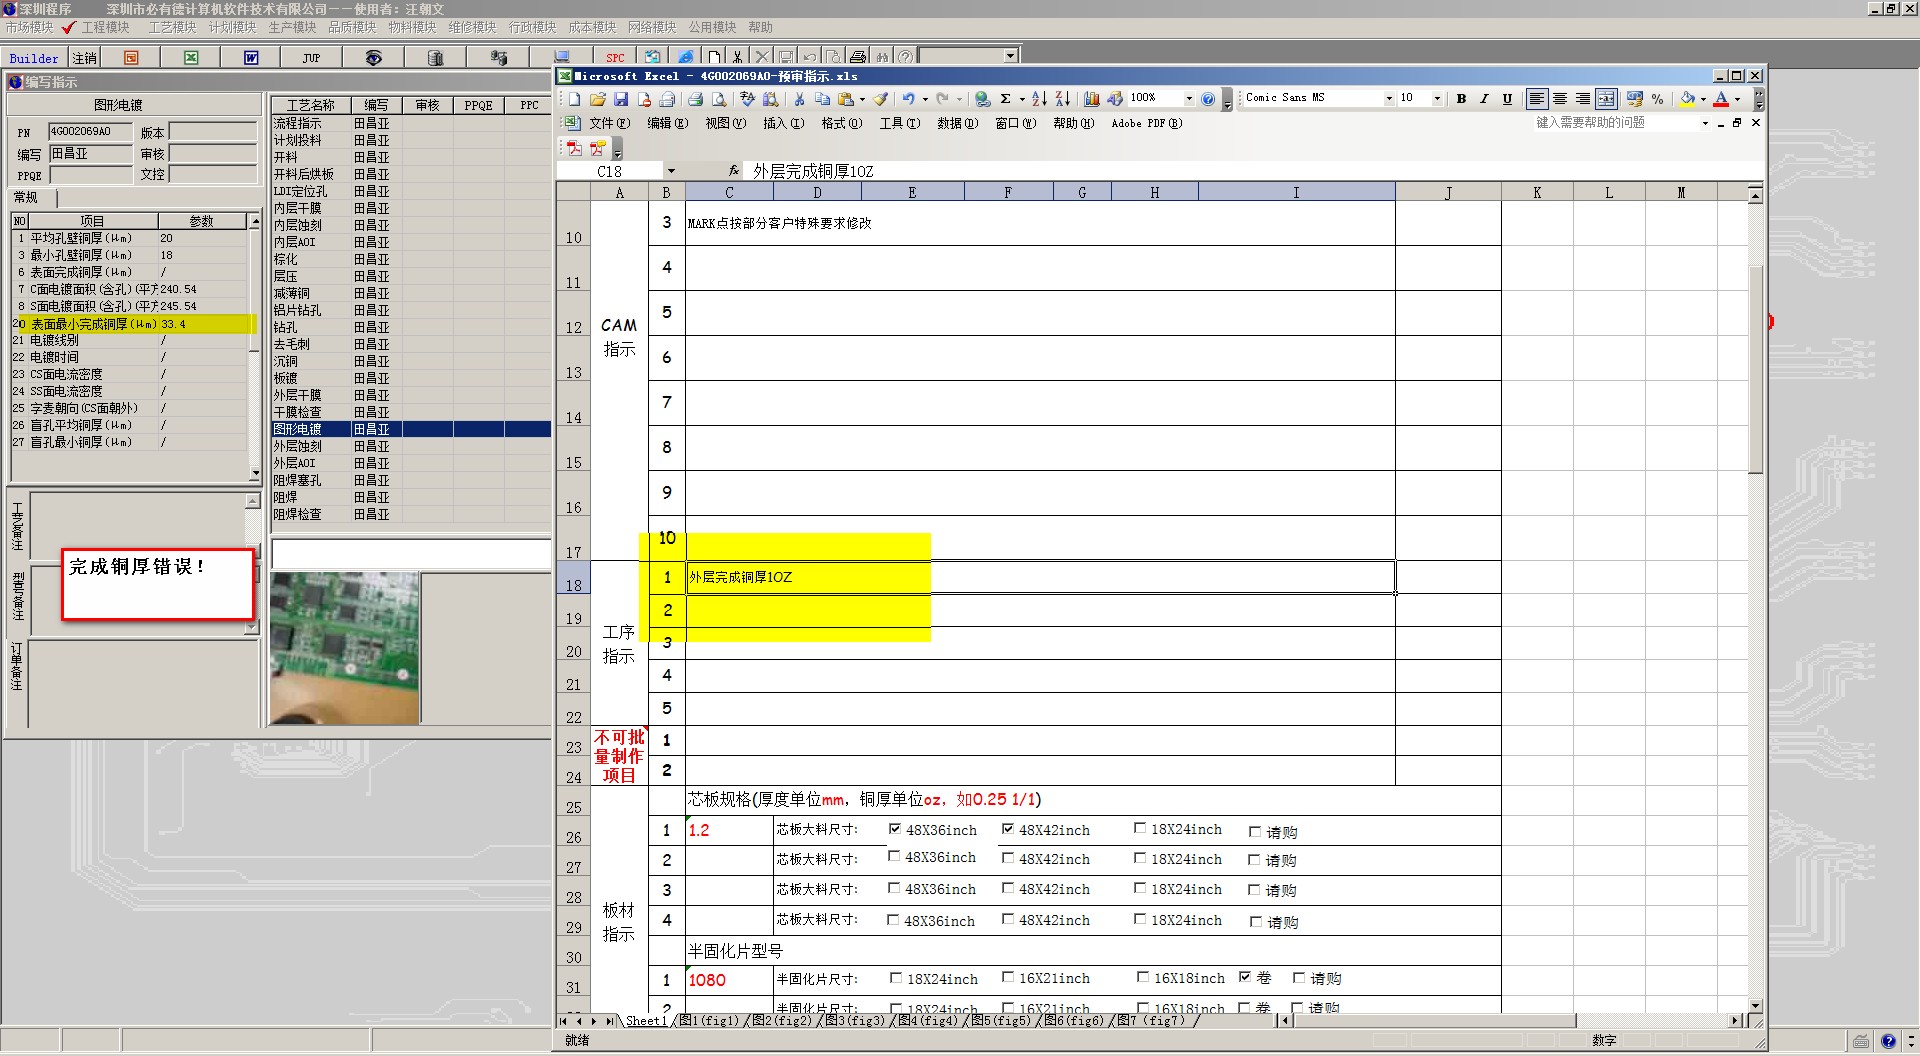Insert a hyperlink with the globe icon

pos(982,99)
